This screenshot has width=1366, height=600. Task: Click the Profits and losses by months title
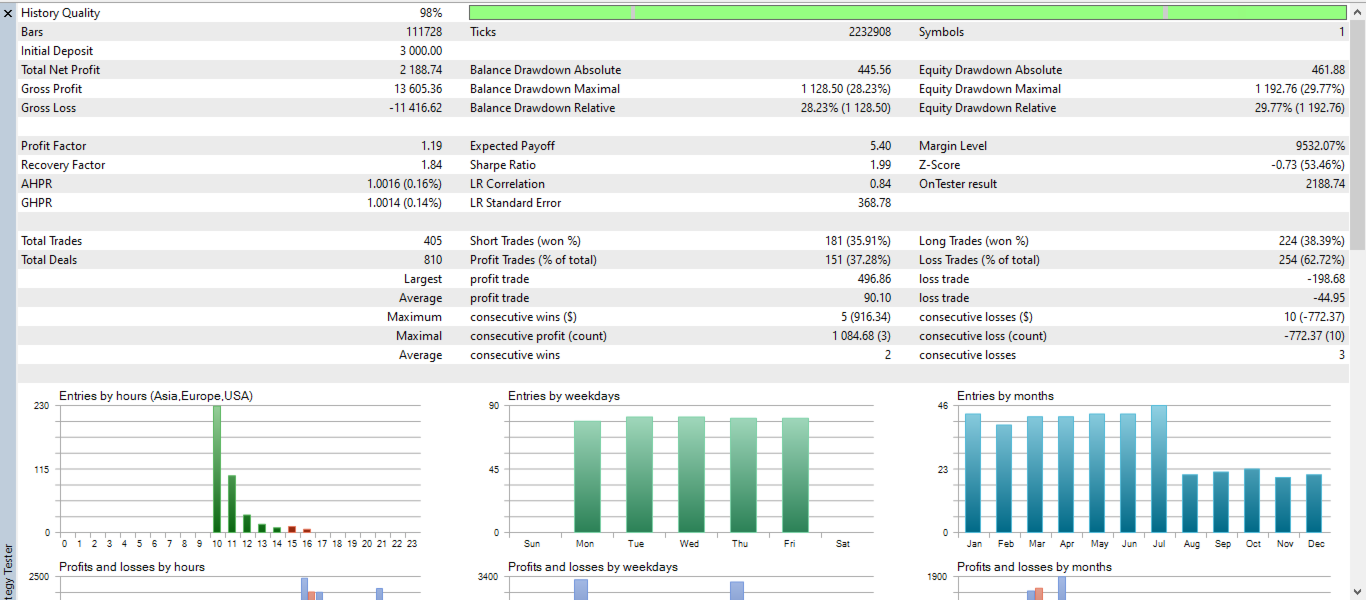tap(1034, 567)
